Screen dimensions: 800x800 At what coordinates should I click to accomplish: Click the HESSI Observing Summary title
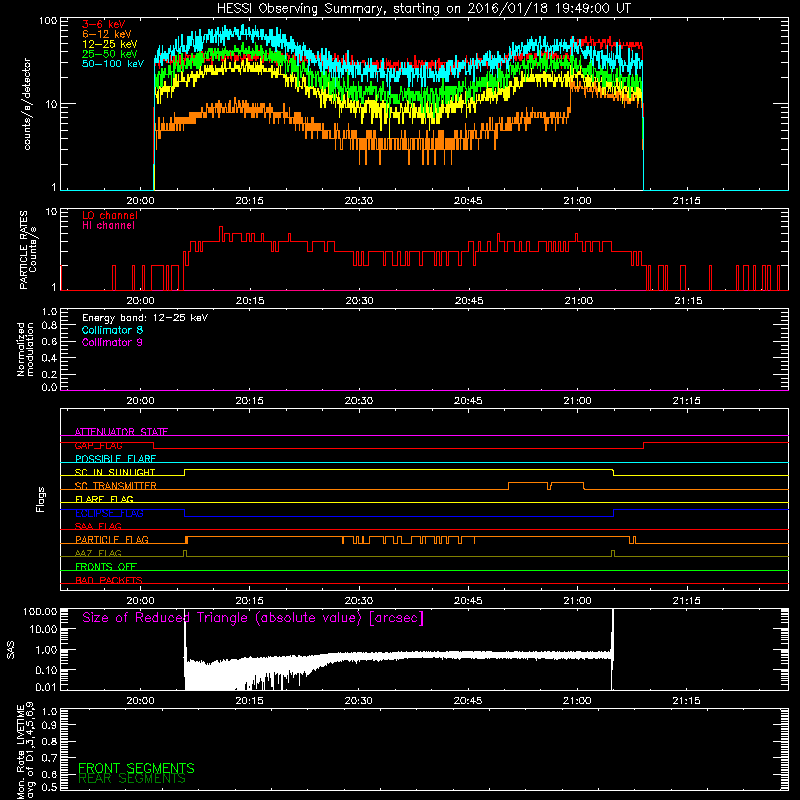[423, 8]
